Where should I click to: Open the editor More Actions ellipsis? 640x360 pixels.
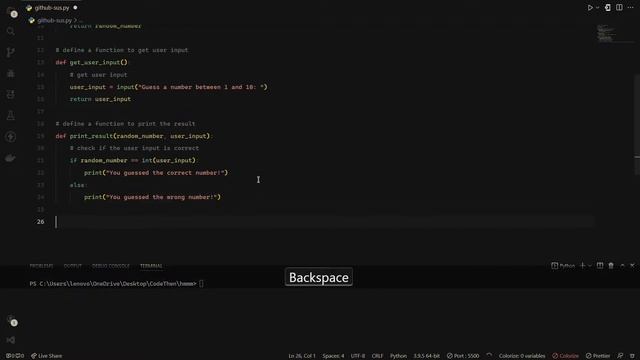tap(631, 8)
